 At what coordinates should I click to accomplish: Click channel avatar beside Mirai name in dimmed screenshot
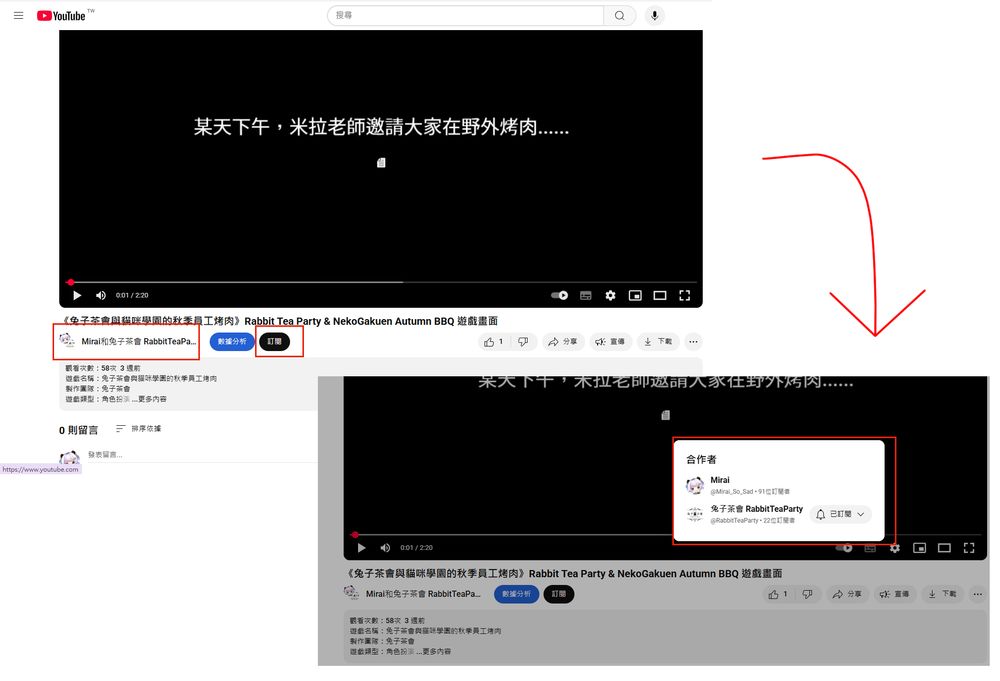tap(352, 594)
